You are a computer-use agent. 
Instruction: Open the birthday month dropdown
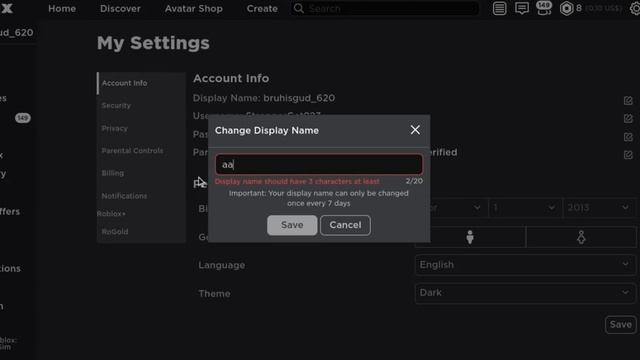[451, 208]
